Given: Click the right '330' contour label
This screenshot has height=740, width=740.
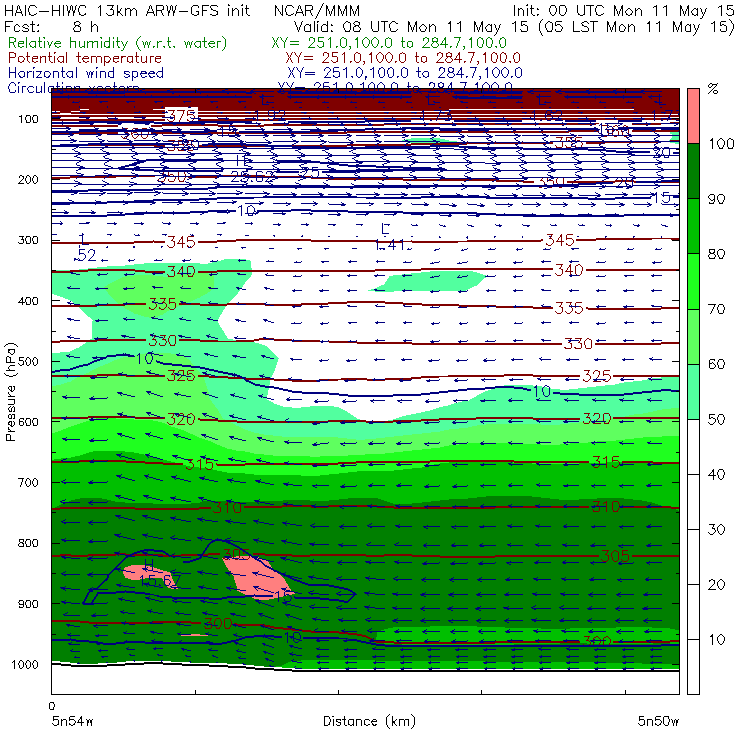Looking at the screenshot, I should coord(578,344).
